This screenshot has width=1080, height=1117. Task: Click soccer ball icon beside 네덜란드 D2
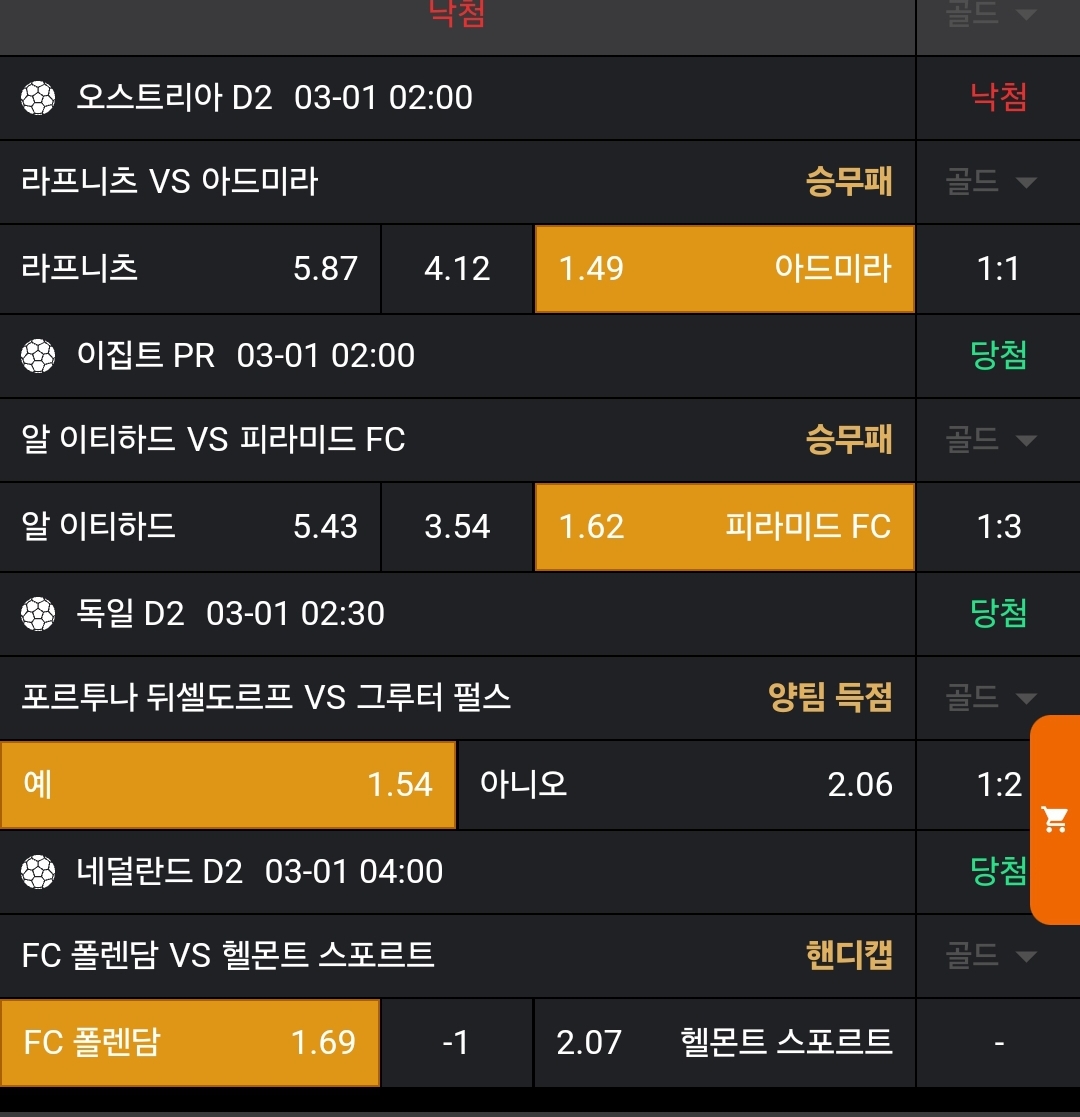coord(38,872)
